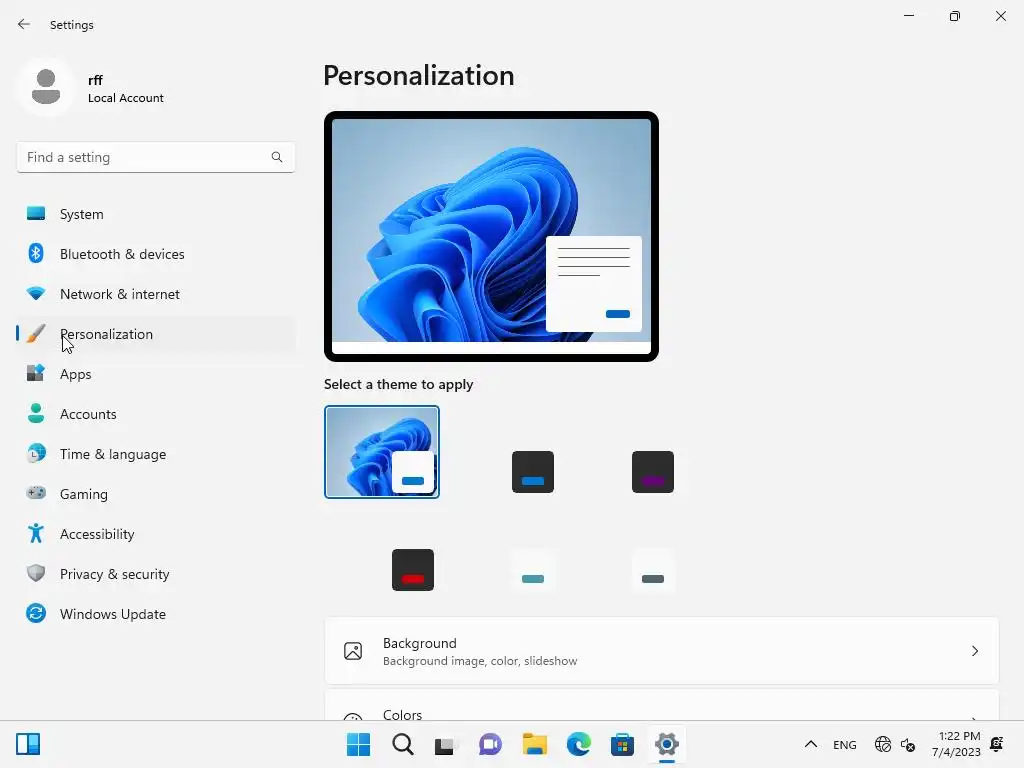Click the user avatar icon for rff

click(x=46, y=87)
